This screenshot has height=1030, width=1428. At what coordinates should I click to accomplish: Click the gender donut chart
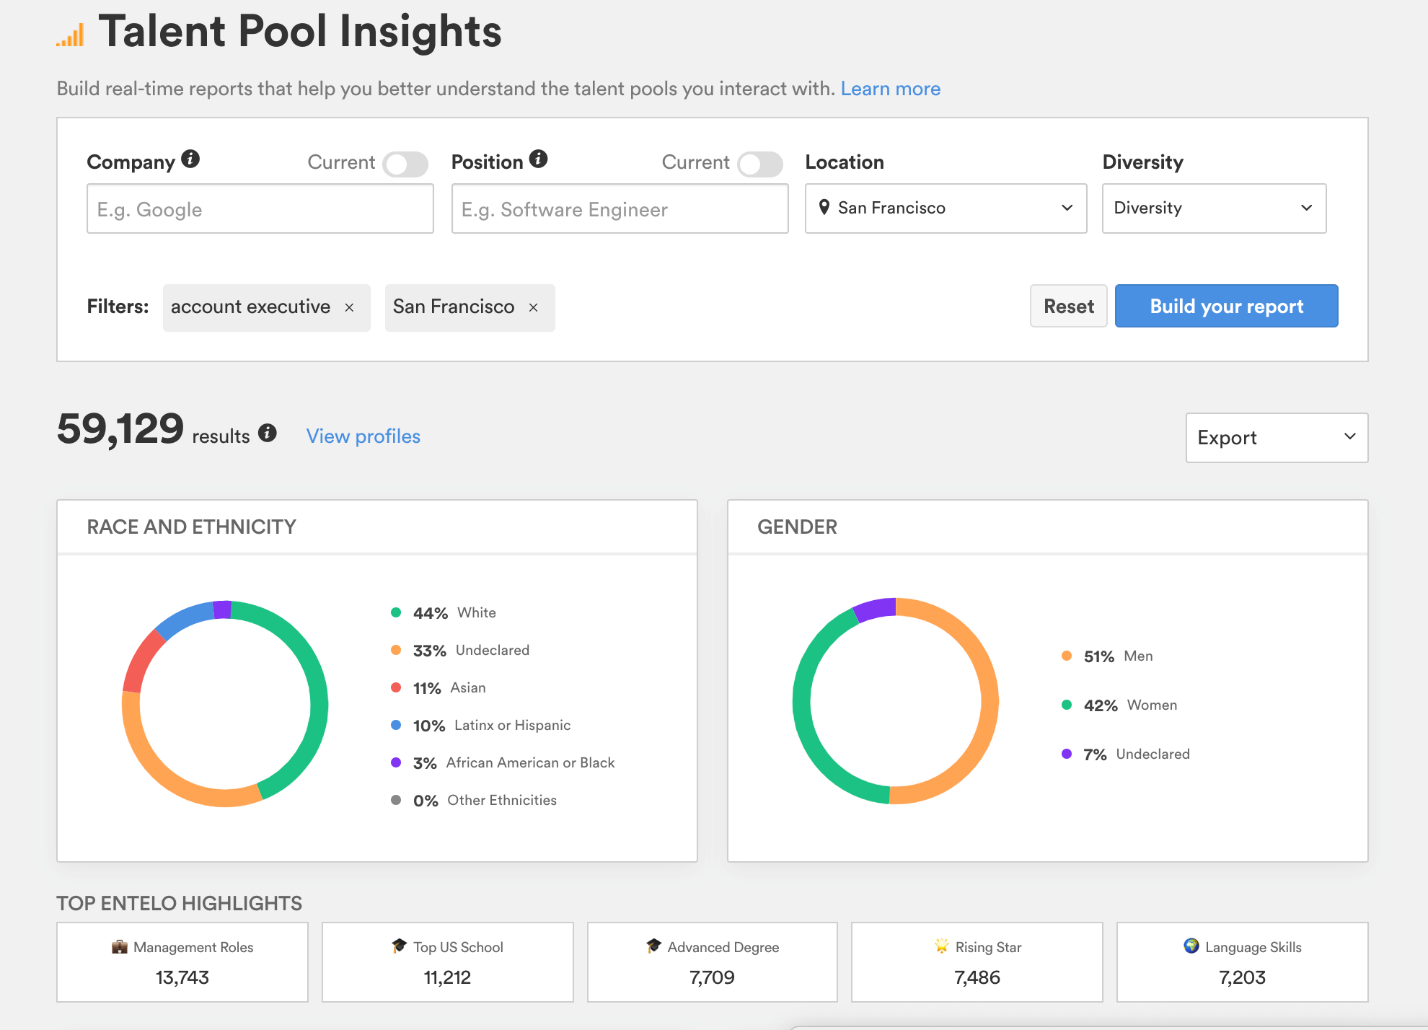(896, 701)
